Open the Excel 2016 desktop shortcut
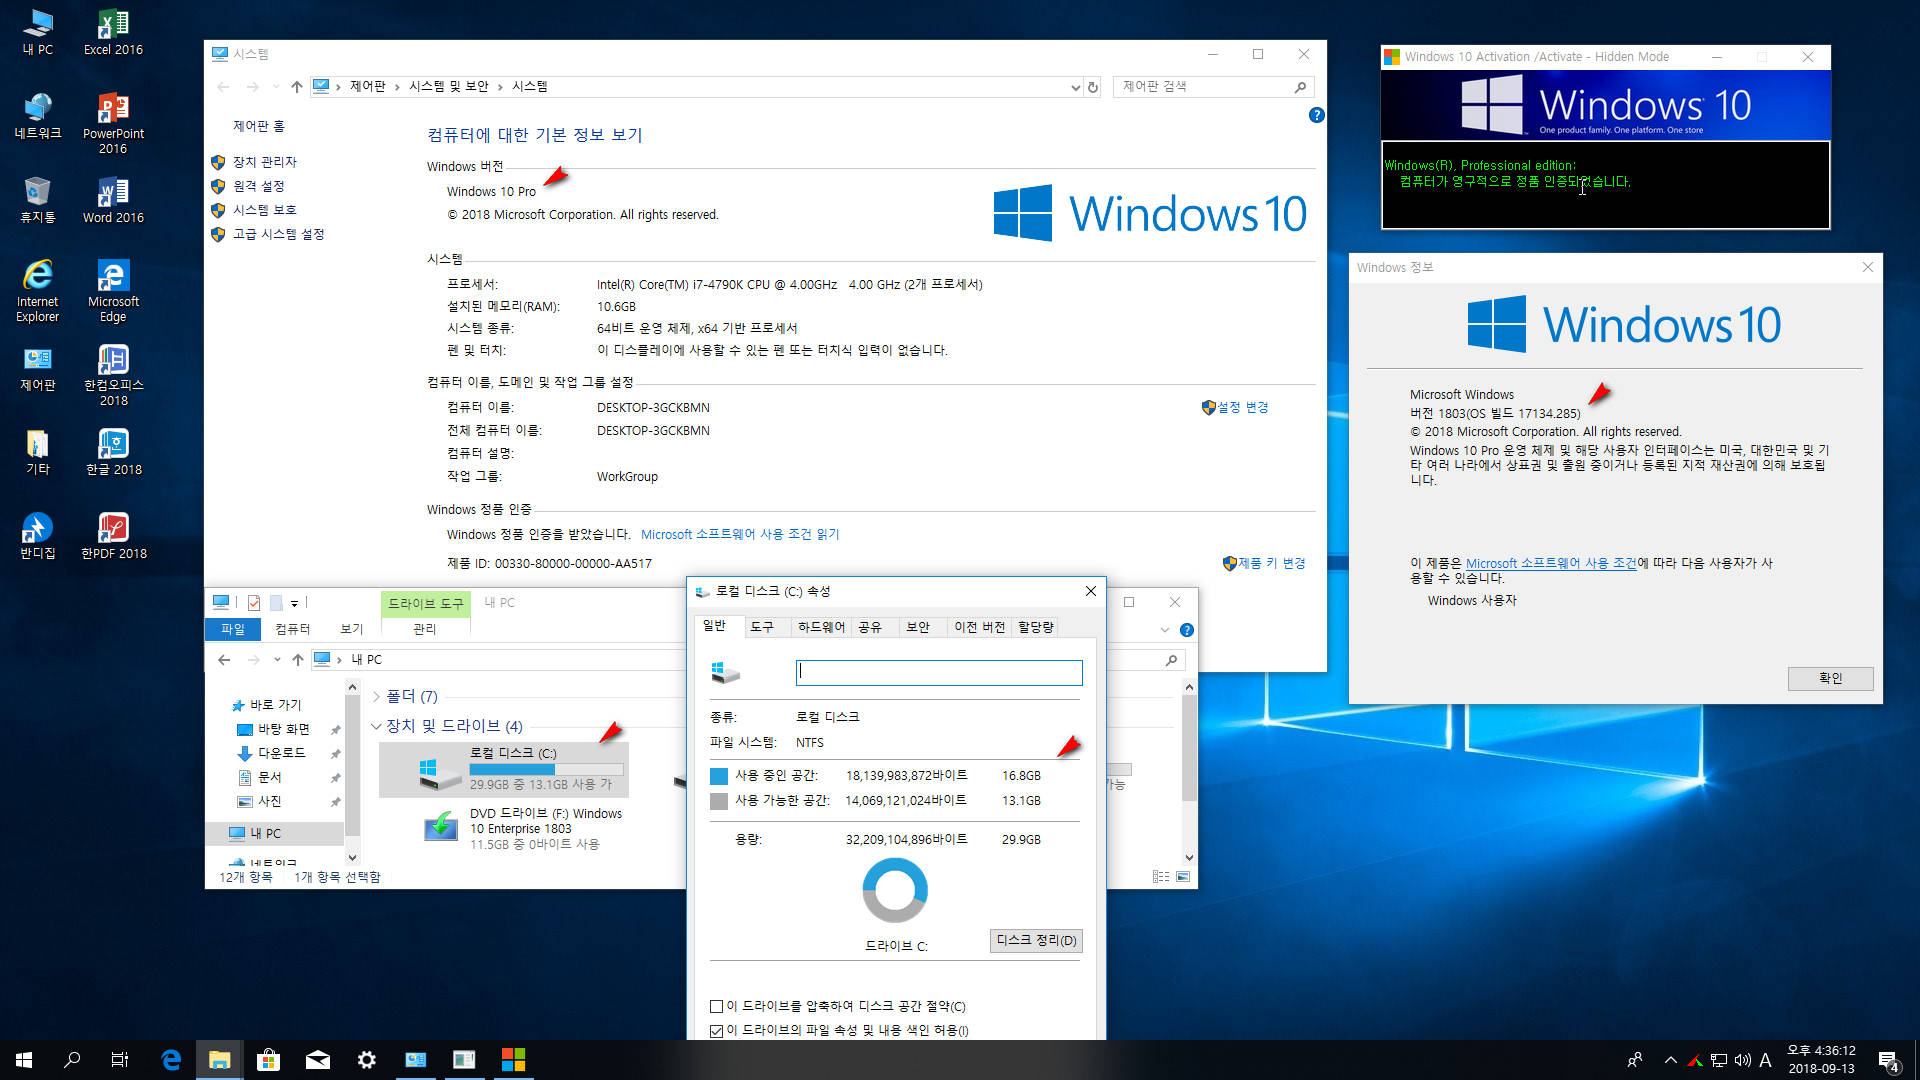Screen dimensions: 1920x1080 [x=113, y=31]
